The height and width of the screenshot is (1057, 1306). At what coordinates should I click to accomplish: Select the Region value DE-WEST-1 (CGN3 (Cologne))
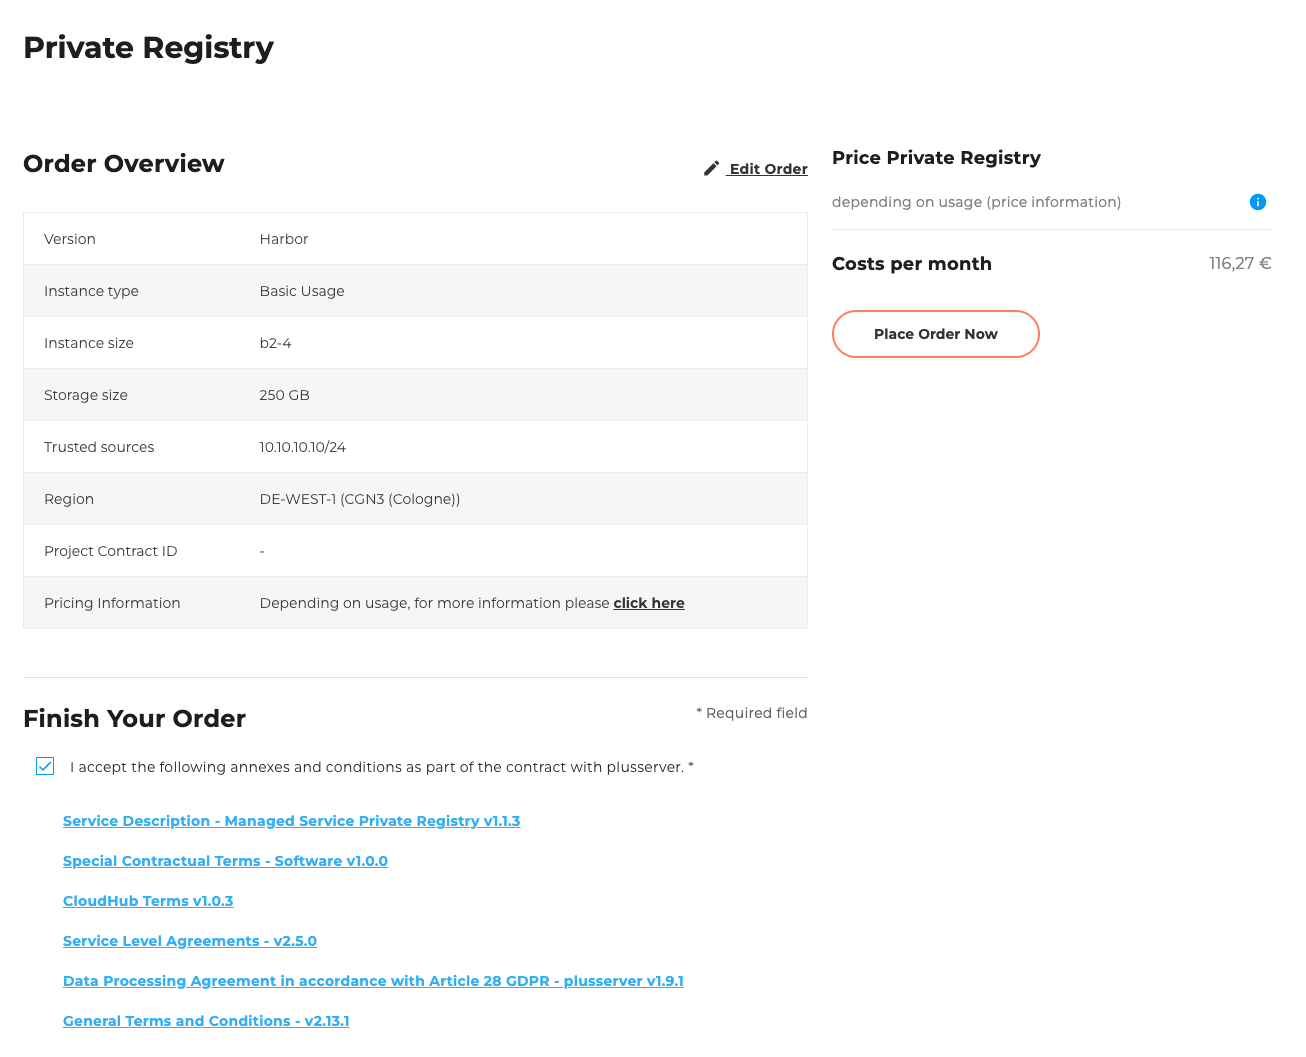[359, 499]
